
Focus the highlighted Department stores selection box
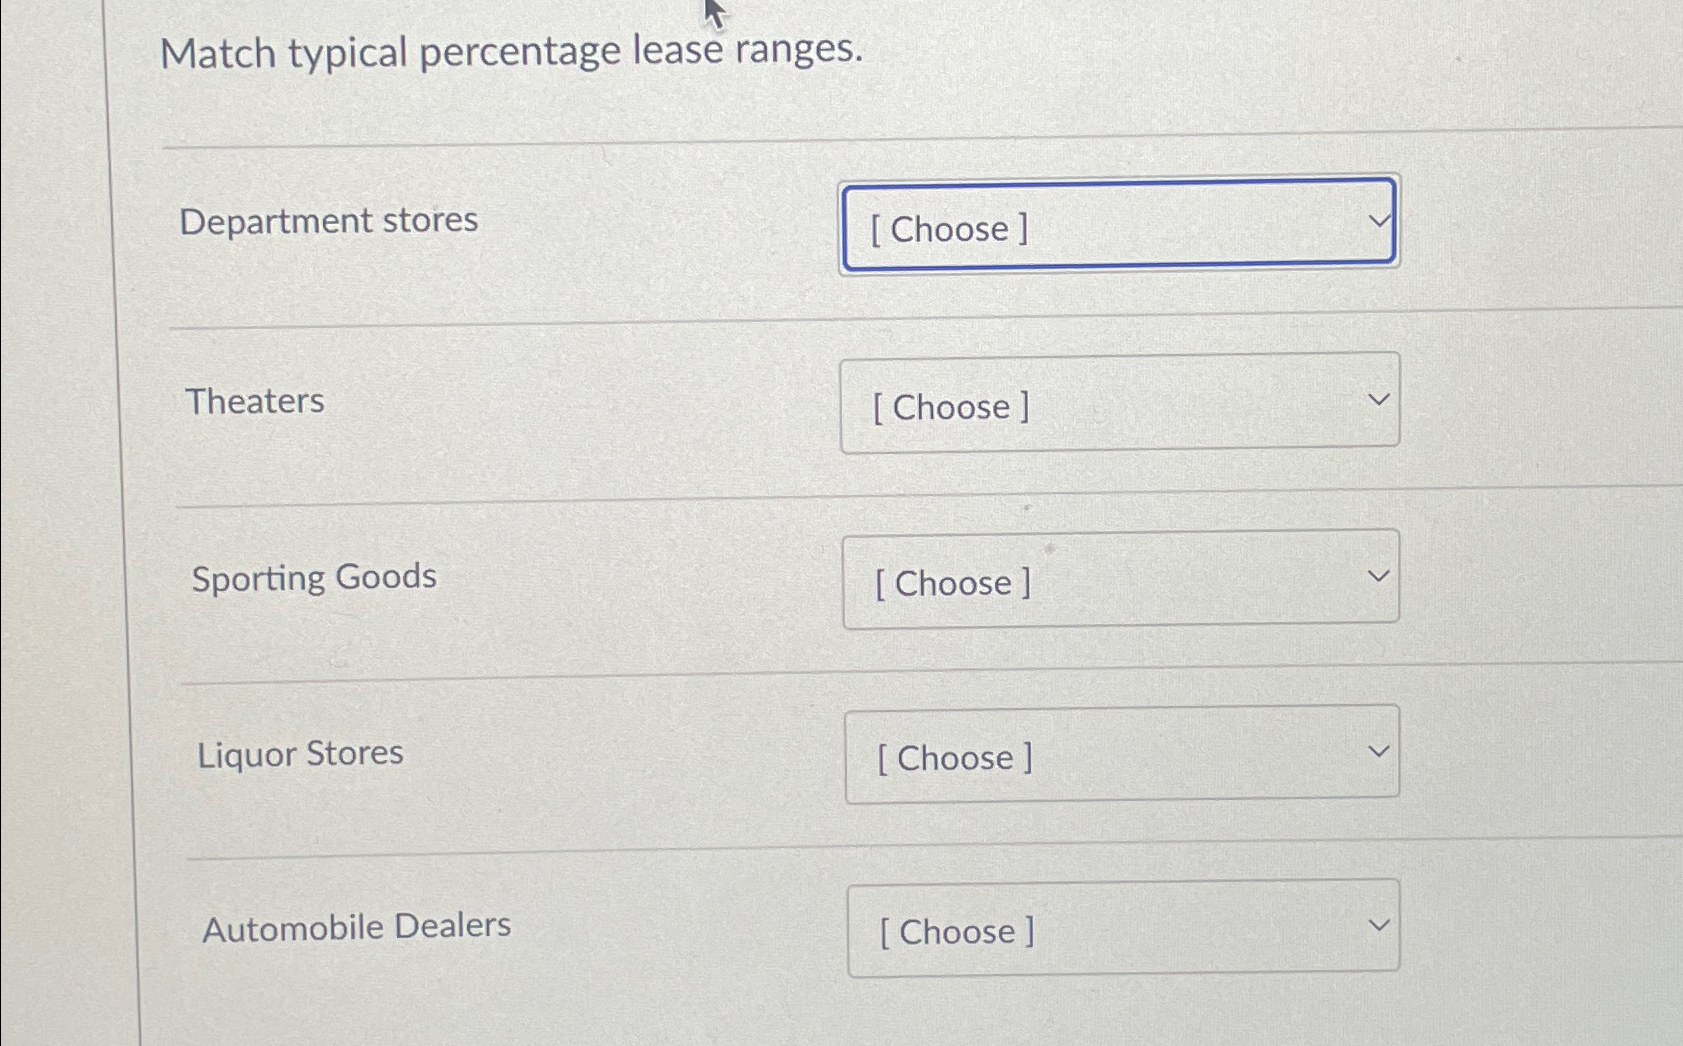click(1118, 224)
